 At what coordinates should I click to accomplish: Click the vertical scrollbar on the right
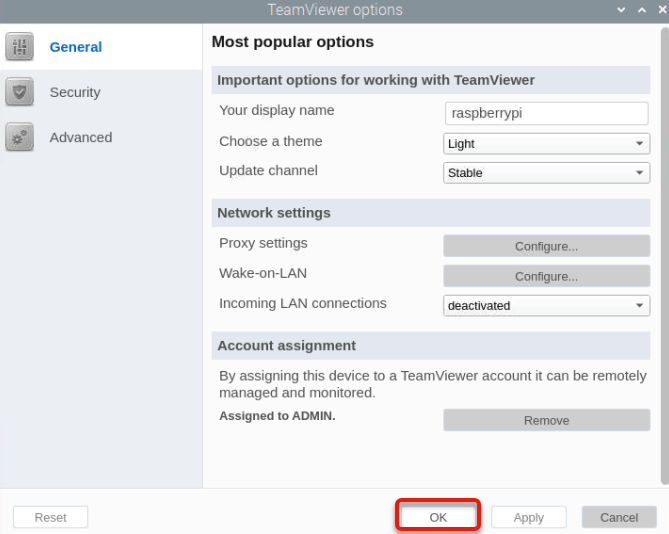[x=664, y=256]
